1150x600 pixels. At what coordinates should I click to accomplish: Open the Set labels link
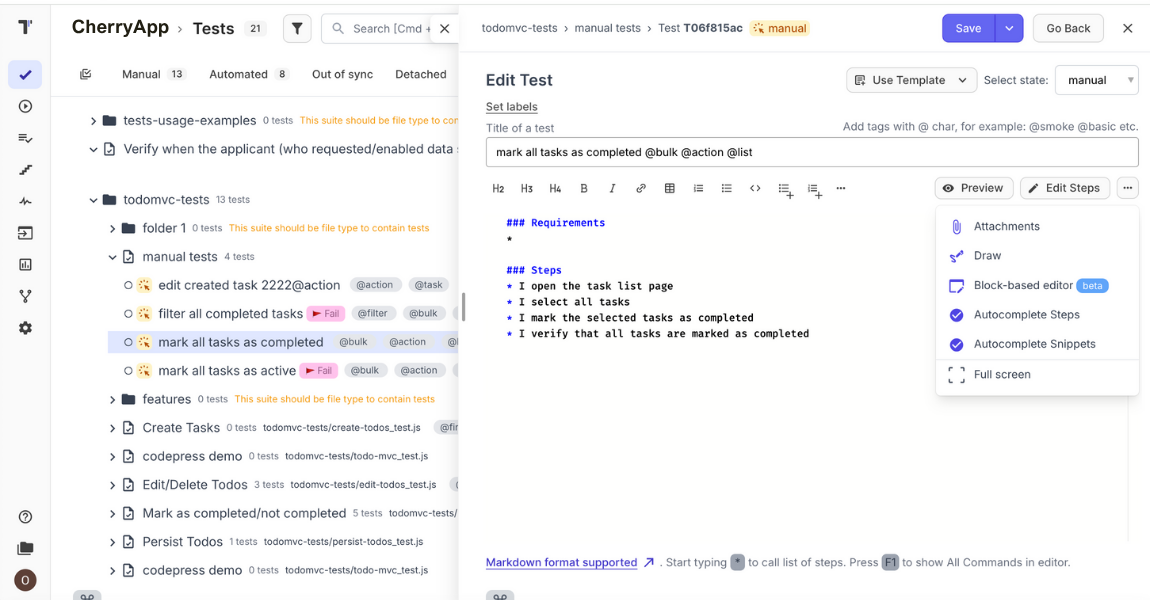511,107
